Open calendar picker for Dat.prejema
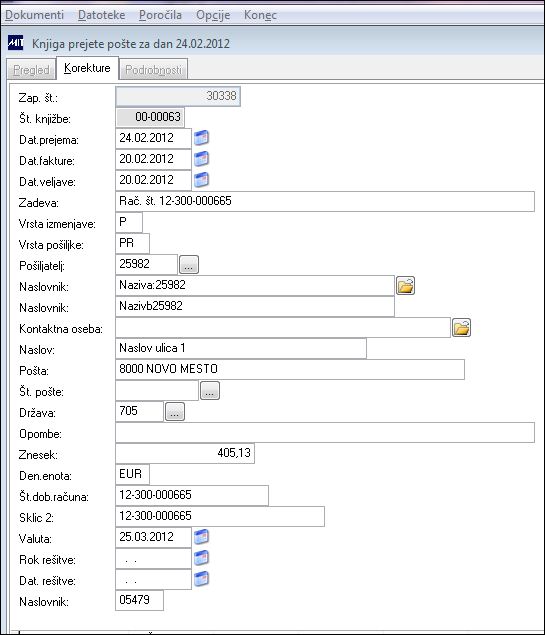Image resolution: width=545 pixels, height=635 pixels. (201, 138)
